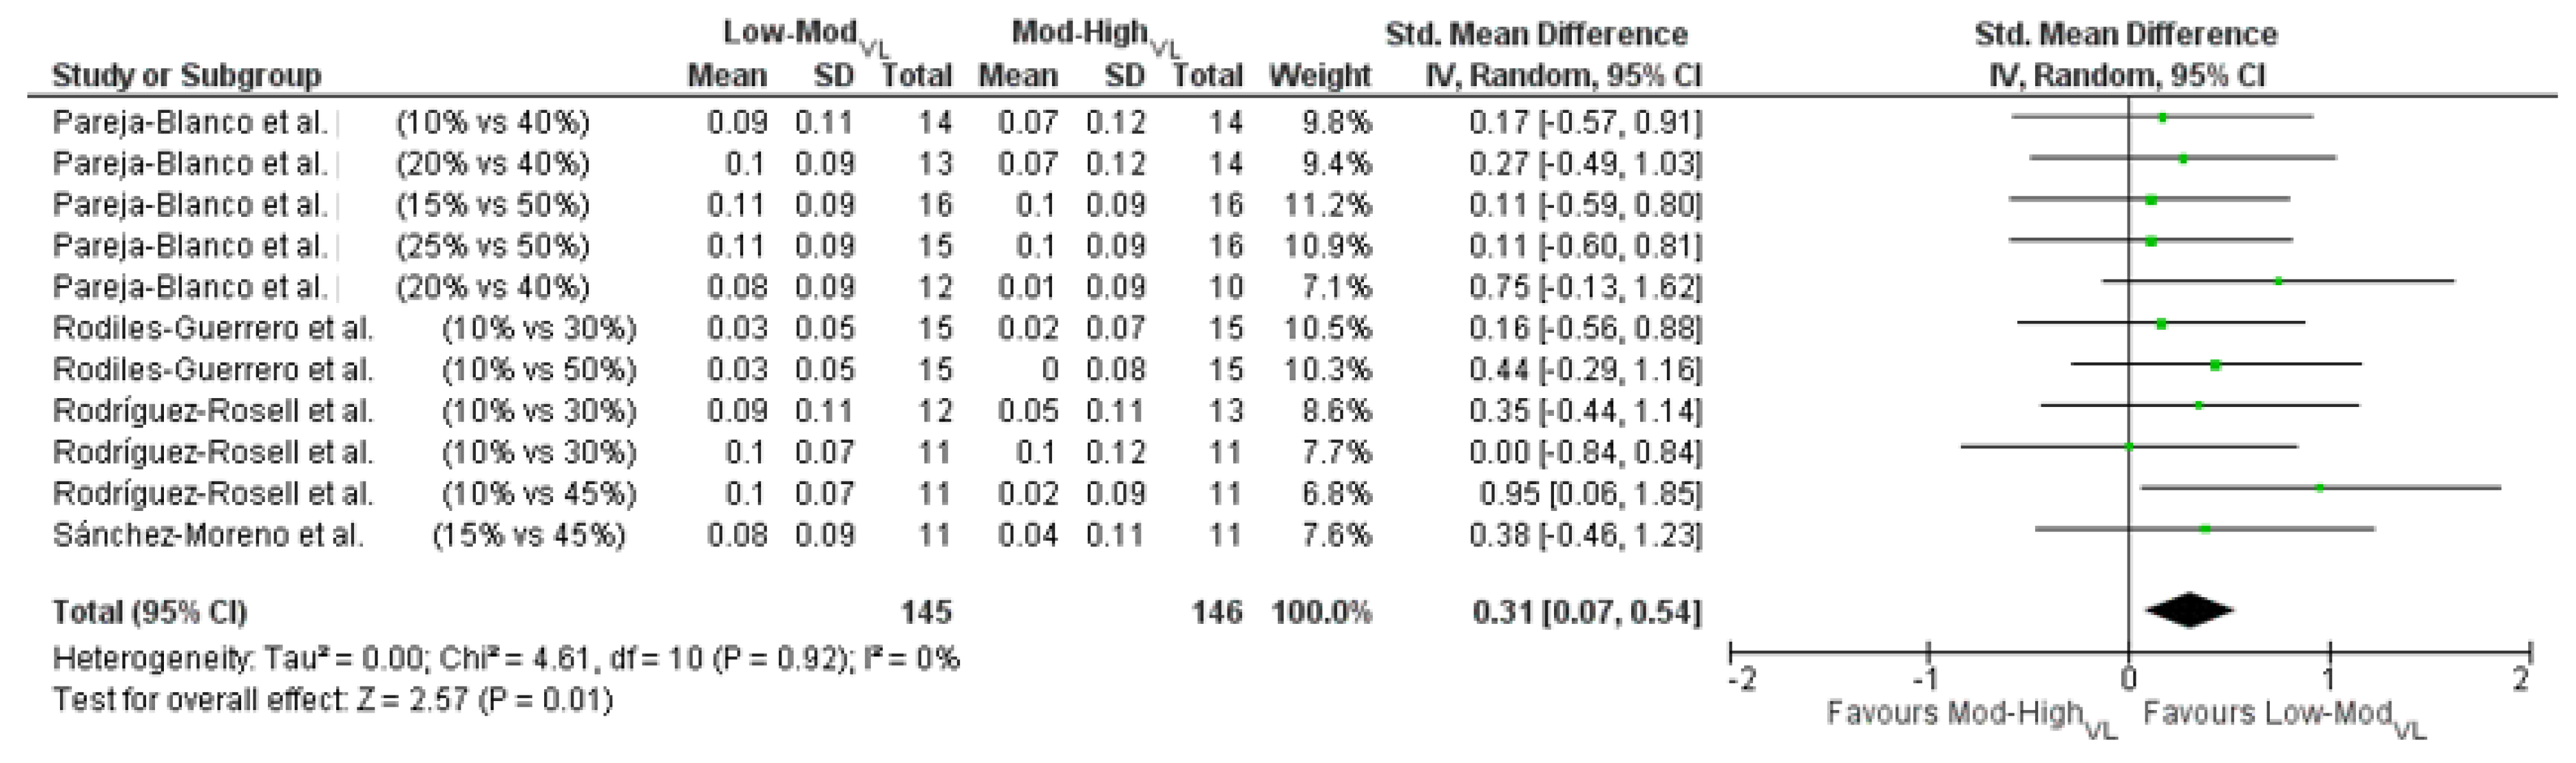
Task: Click the first Pareja-Blanco green marker 10% vs 40%
Action: [x=2162, y=118]
